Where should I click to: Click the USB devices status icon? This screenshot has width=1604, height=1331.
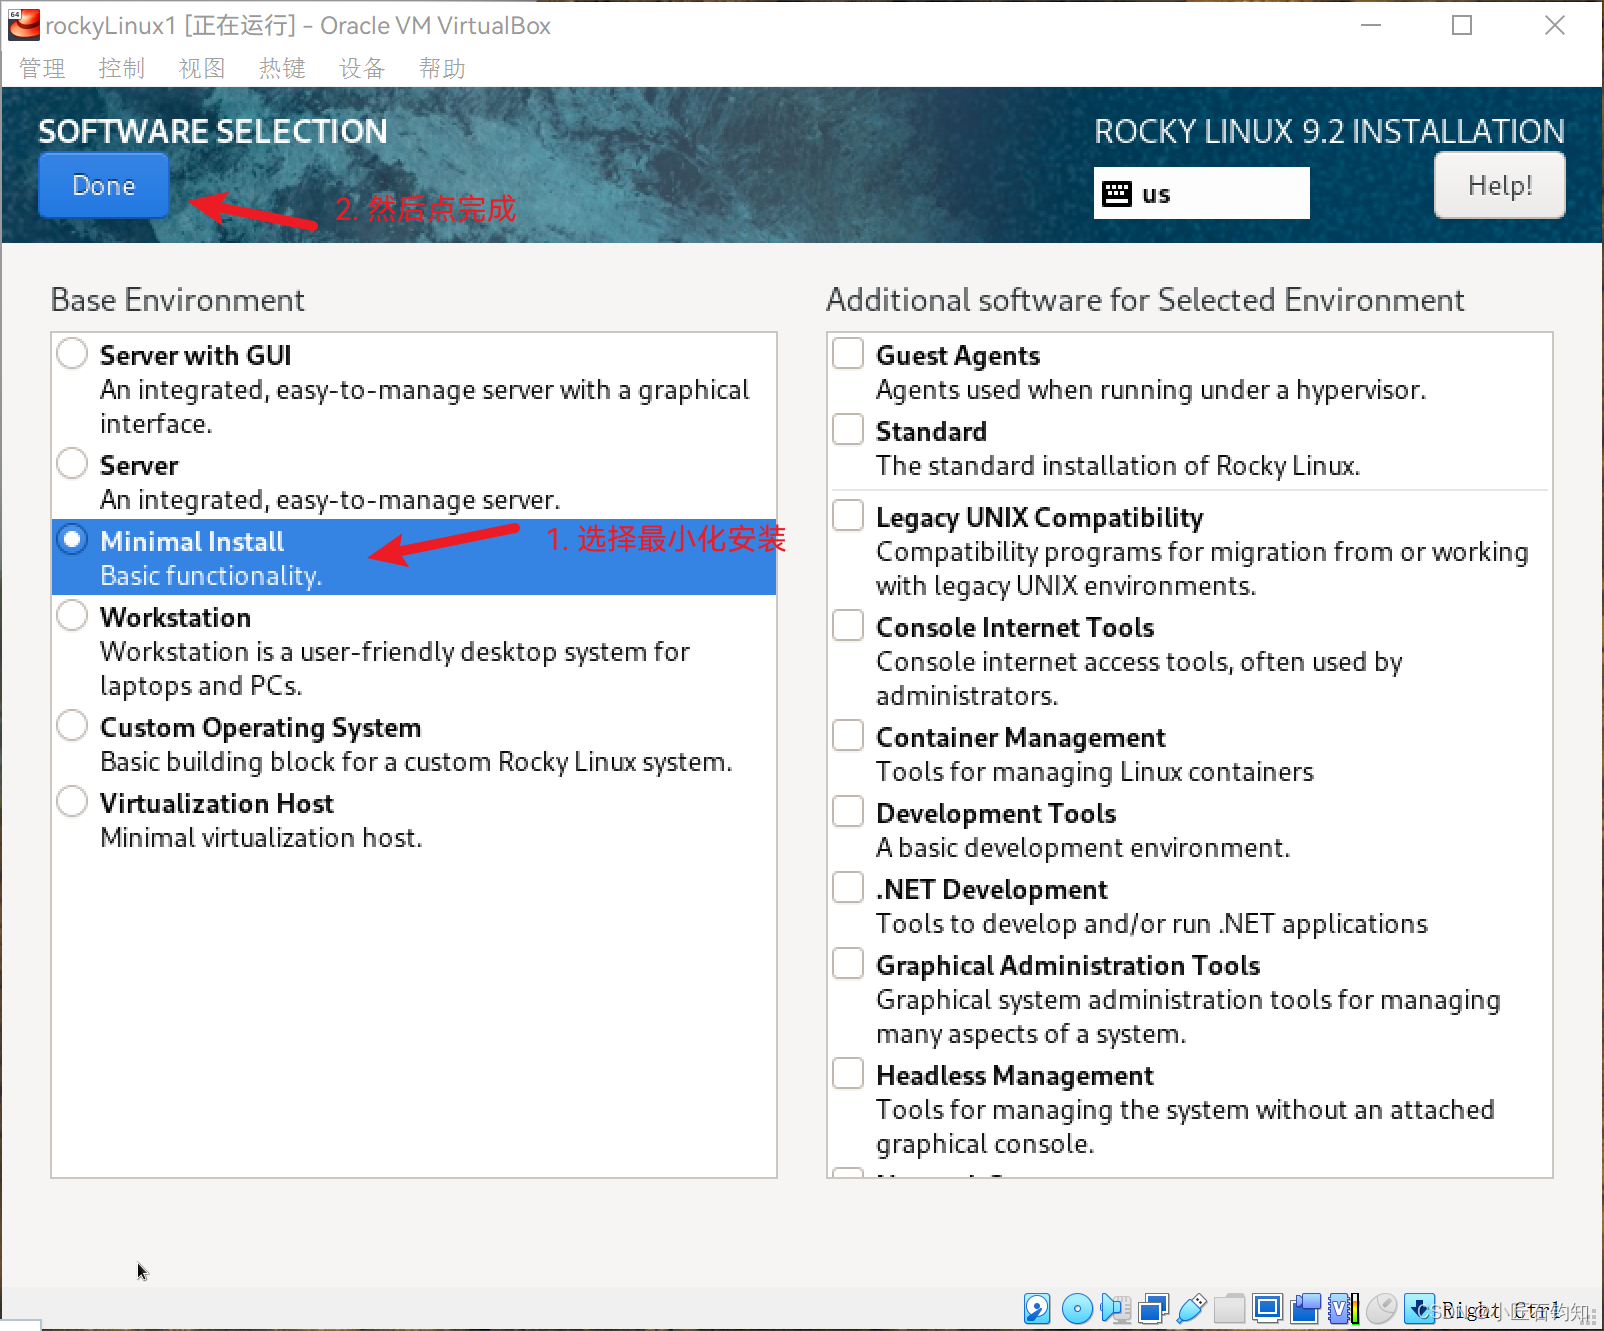coord(1191,1308)
